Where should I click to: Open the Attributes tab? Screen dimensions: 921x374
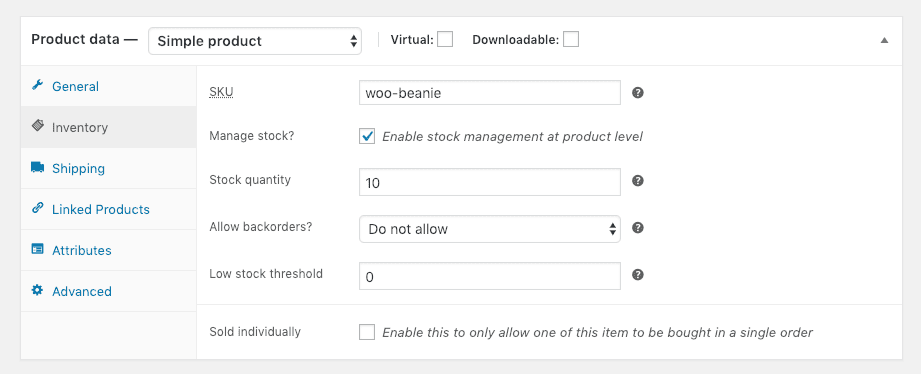[109, 251]
